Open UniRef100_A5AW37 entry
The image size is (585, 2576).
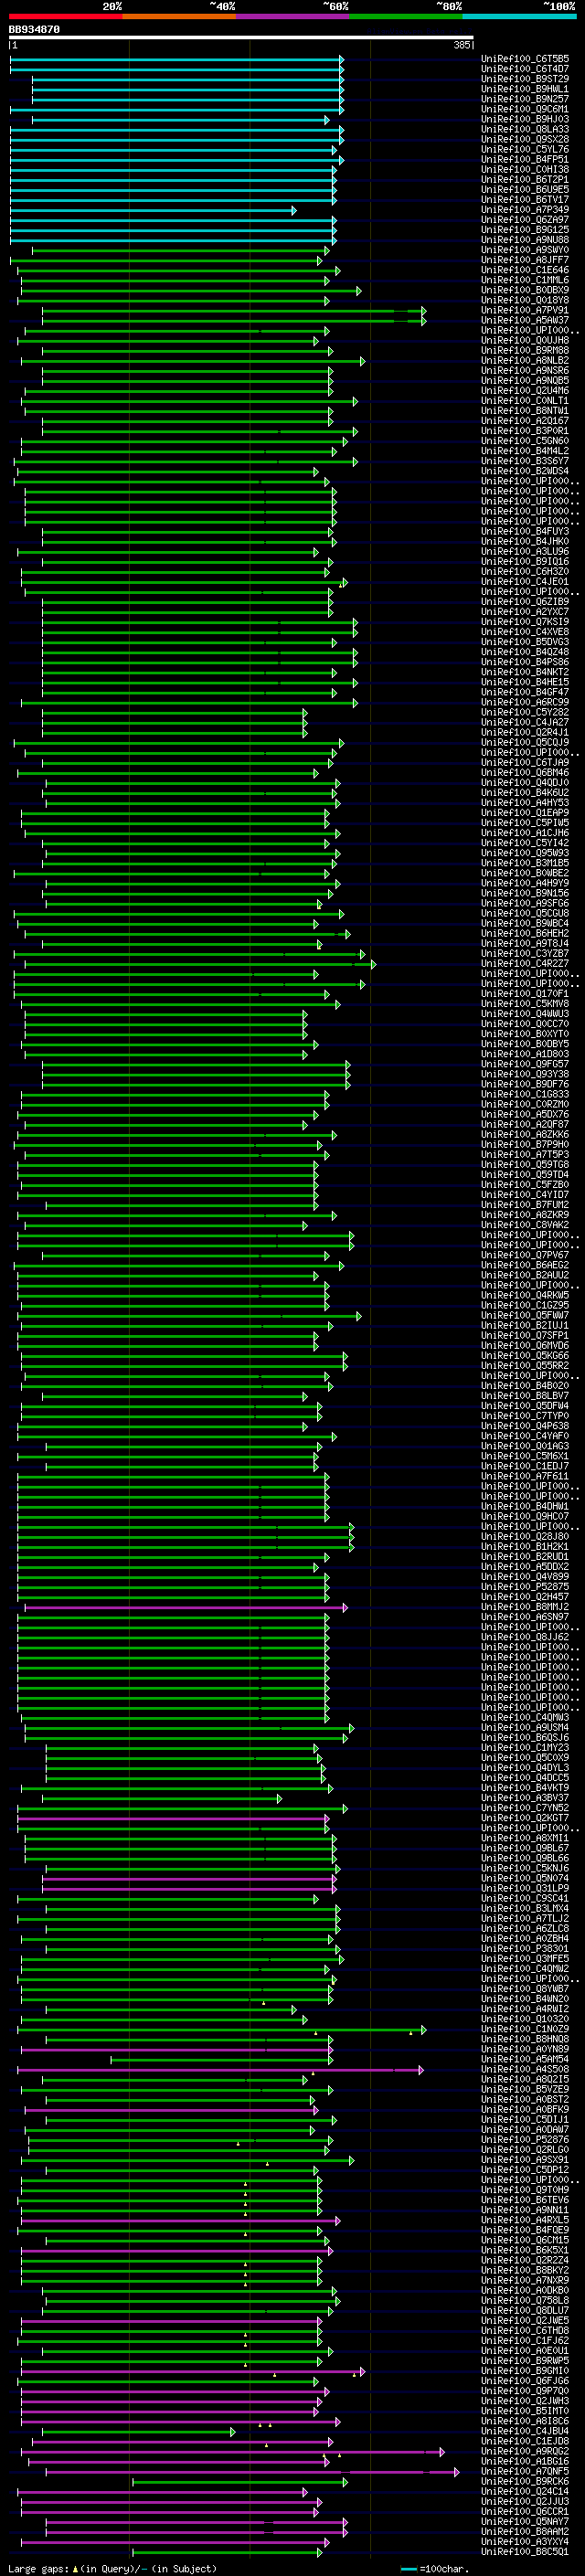click(x=525, y=321)
